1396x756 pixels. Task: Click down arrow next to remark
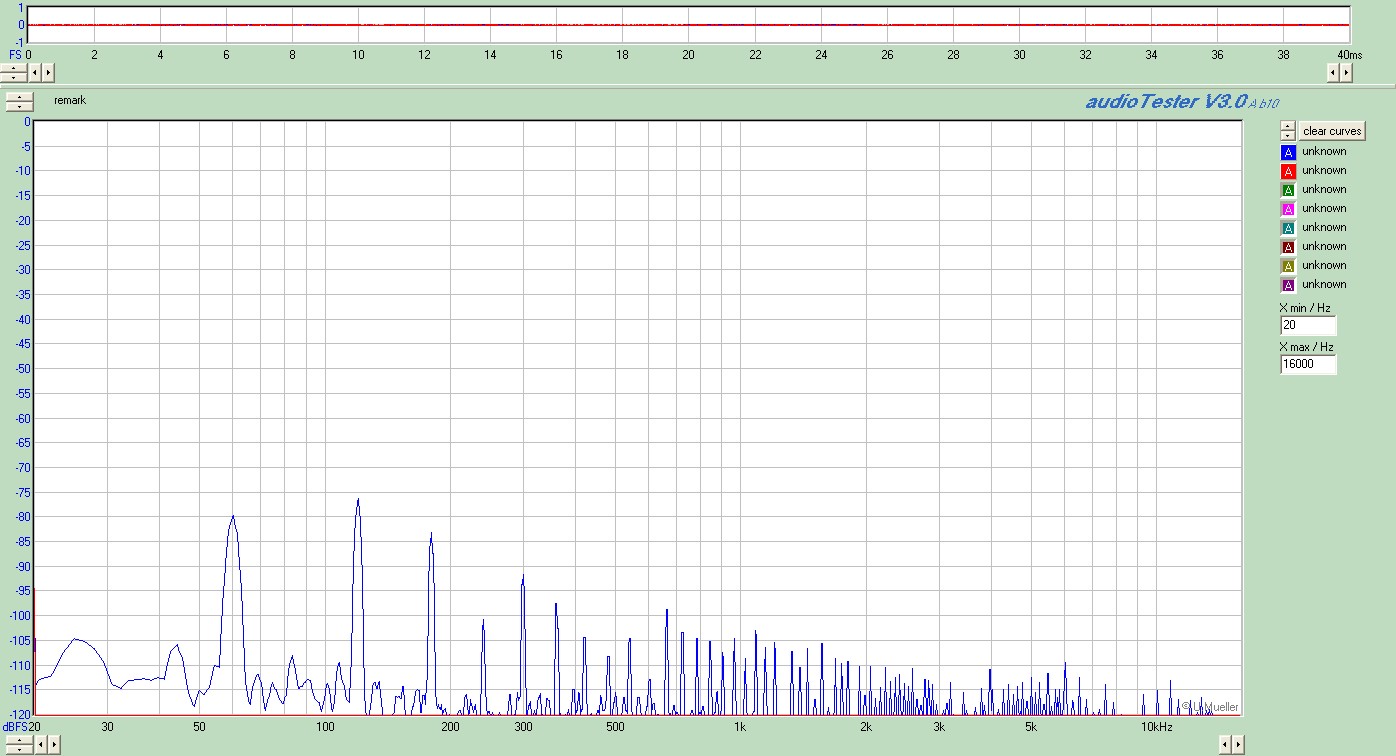click(20, 106)
